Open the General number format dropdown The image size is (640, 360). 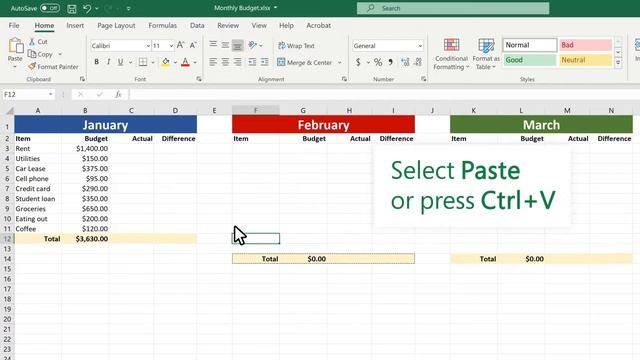click(420, 46)
